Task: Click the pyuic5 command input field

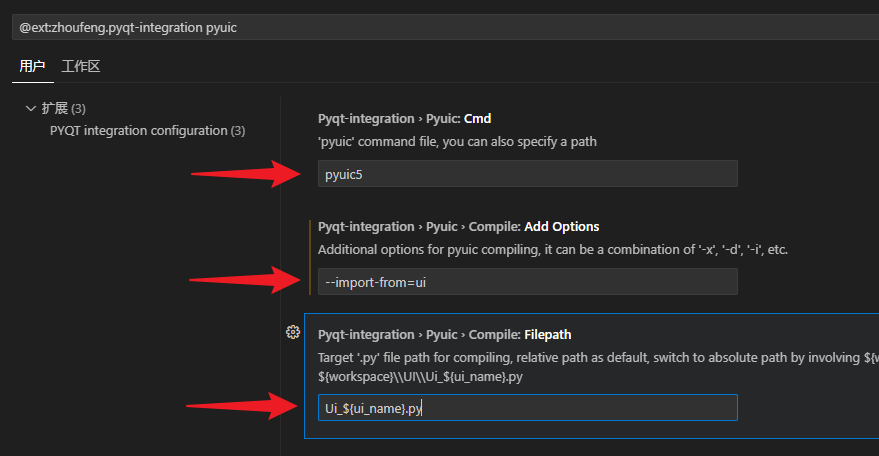Action: coord(527,174)
